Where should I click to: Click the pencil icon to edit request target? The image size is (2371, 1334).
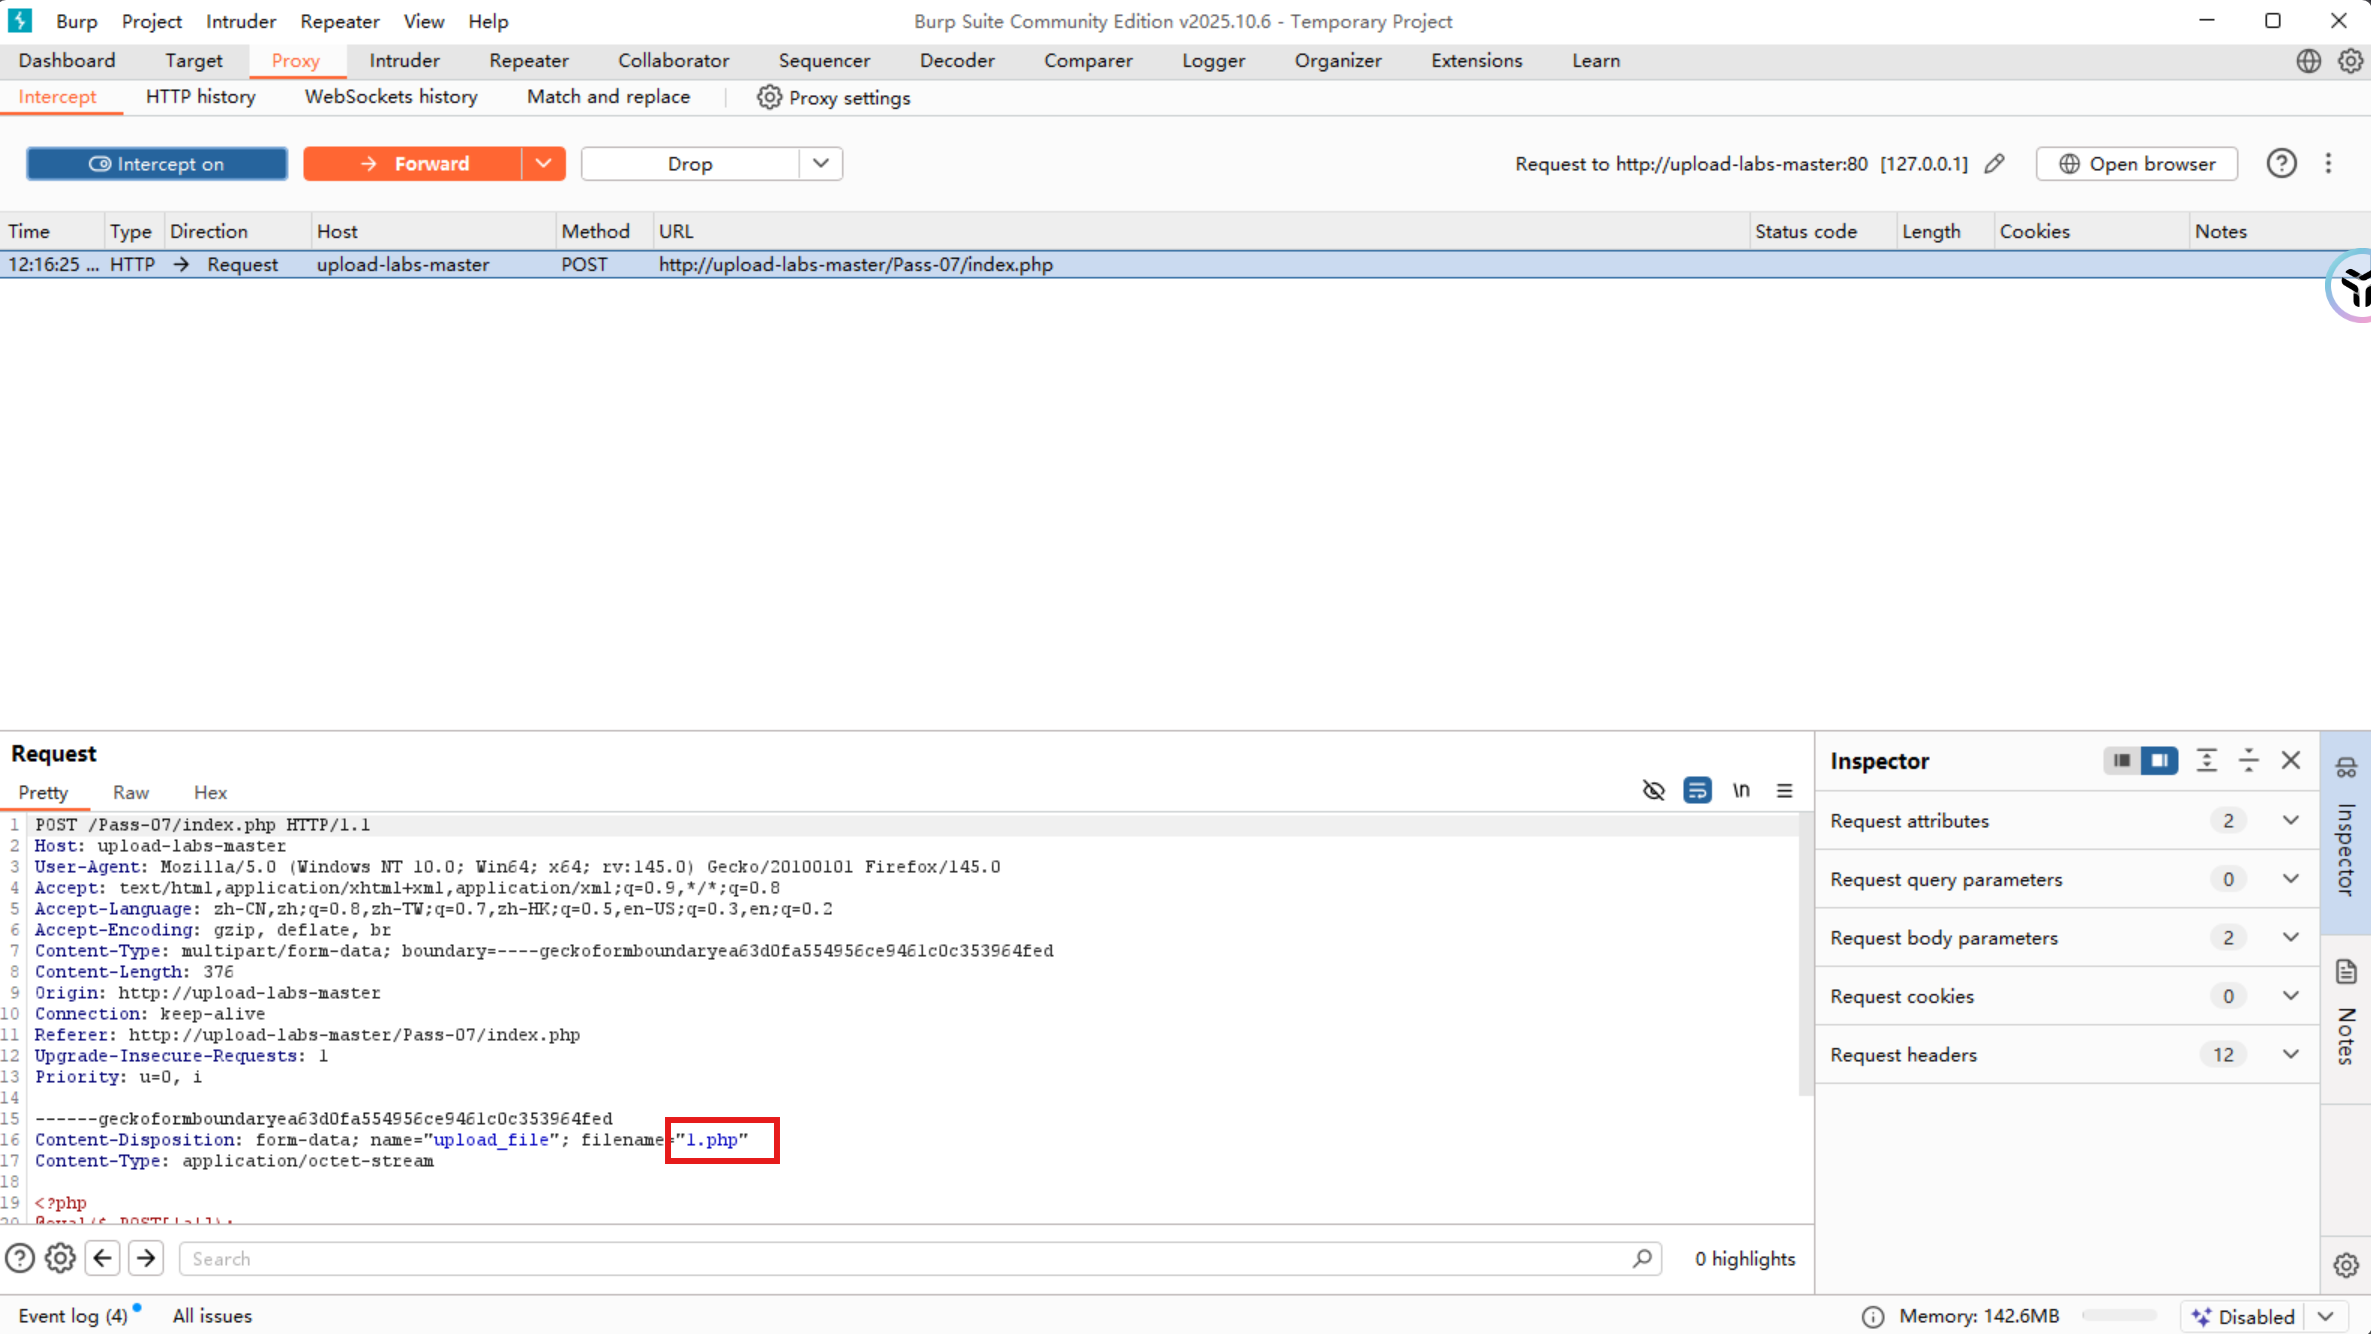[1994, 164]
